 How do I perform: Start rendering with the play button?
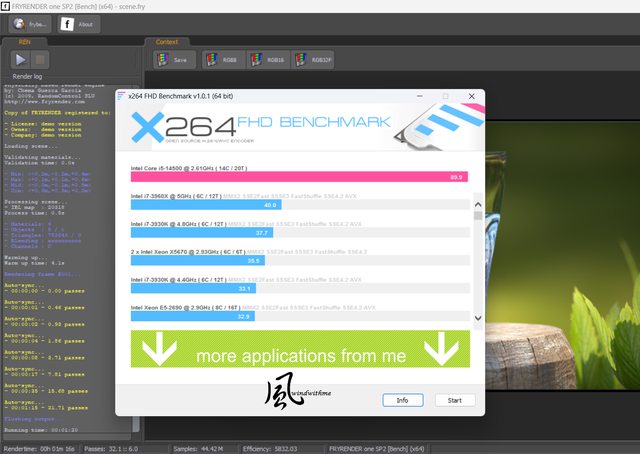point(20,61)
